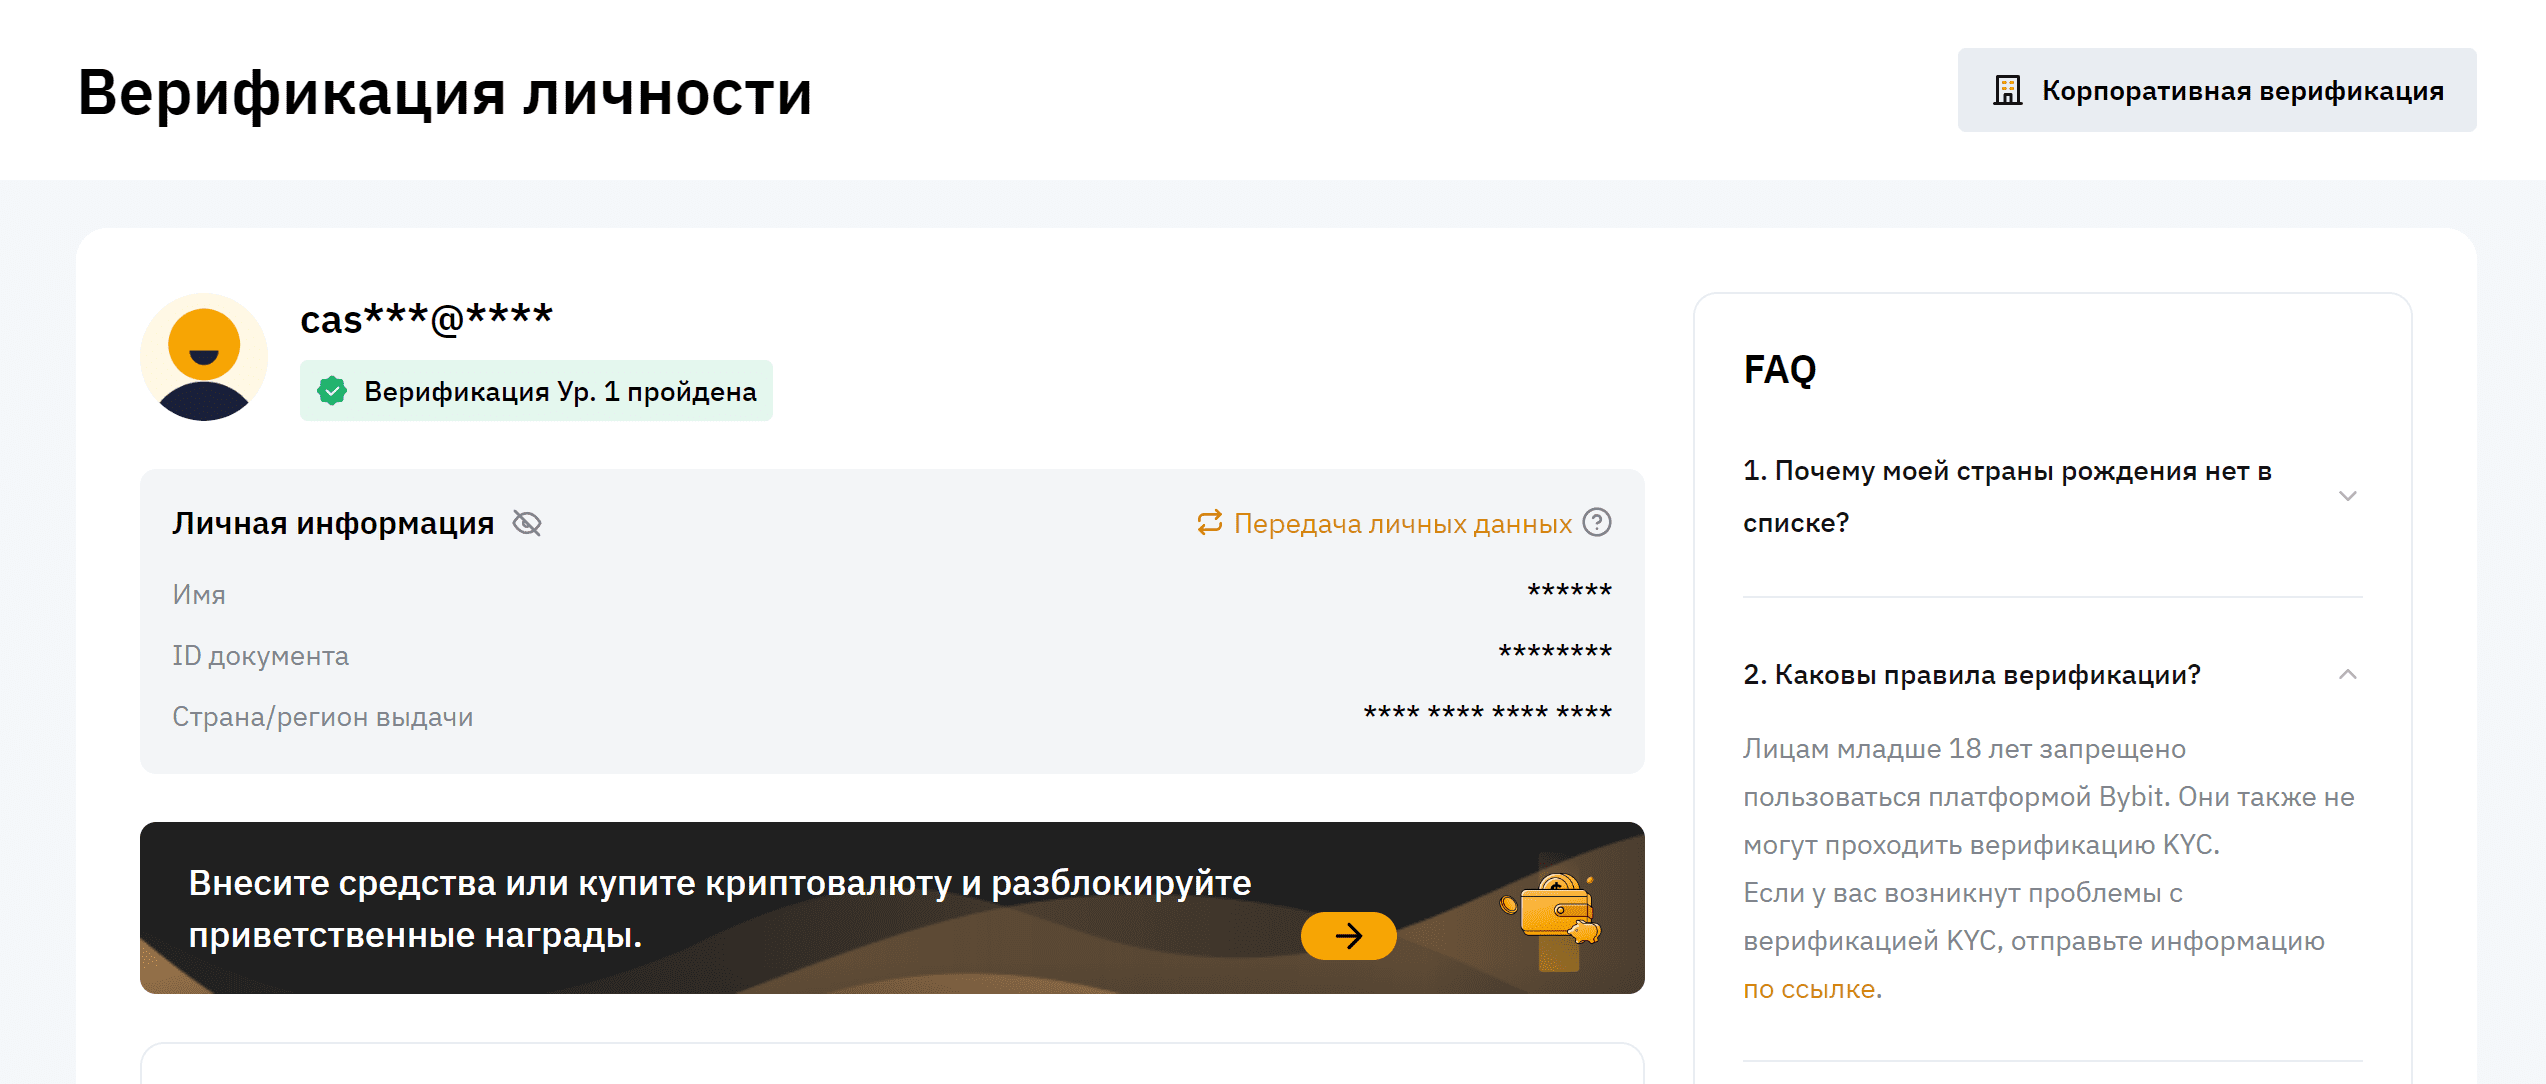Click the masked ID документа value
The image size is (2546, 1084).
coord(1555,652)
